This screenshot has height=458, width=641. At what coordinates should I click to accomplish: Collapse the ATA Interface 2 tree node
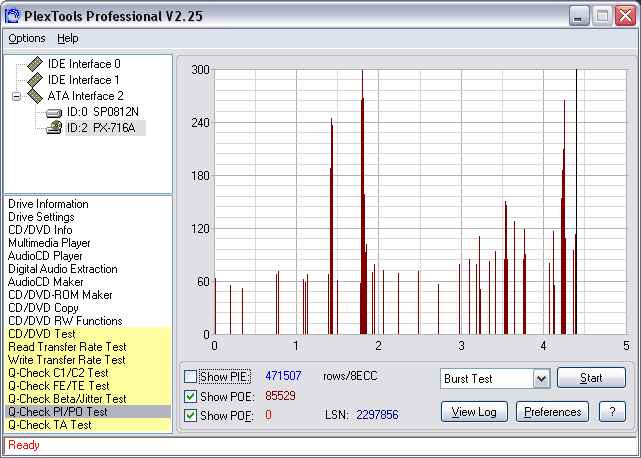pyautogui.click(x=16, y=97)
